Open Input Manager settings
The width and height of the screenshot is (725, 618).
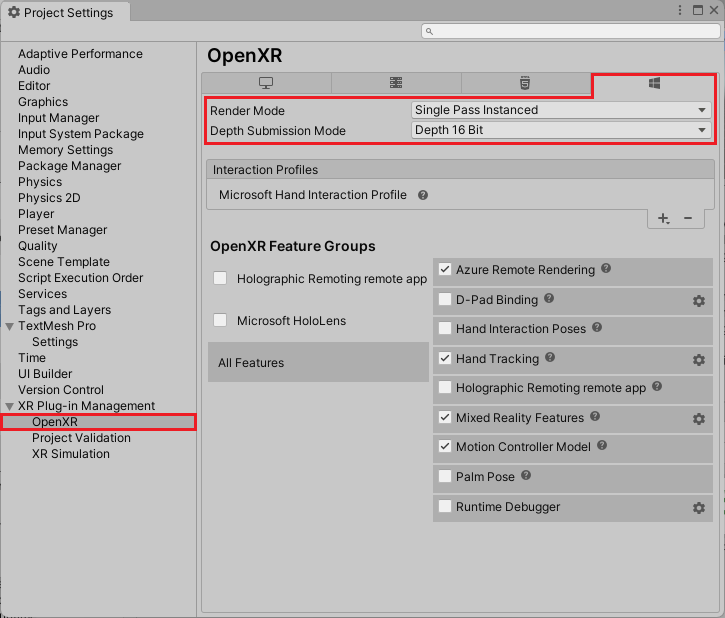pyautogui.click(x=58, y=118)
